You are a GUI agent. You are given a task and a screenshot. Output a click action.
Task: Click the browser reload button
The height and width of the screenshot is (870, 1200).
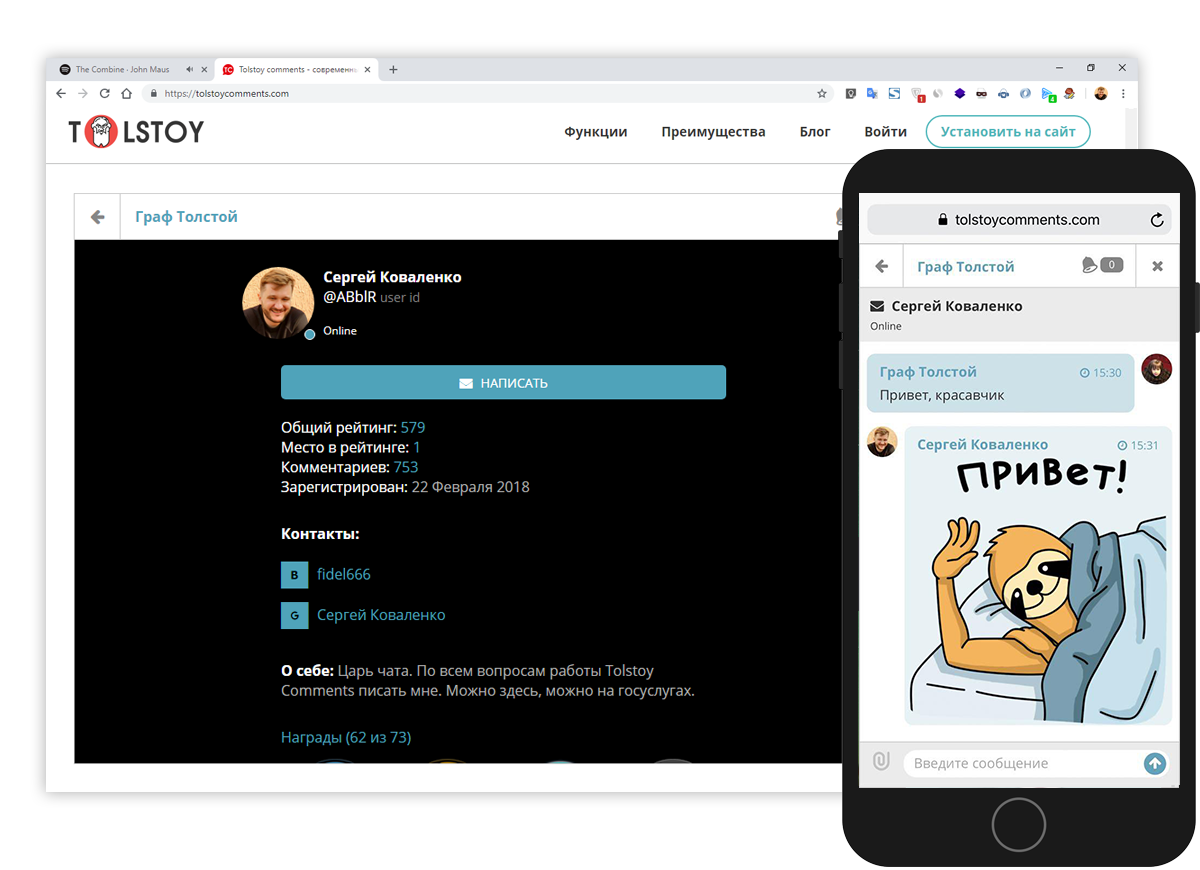click(x=104, y=93)
